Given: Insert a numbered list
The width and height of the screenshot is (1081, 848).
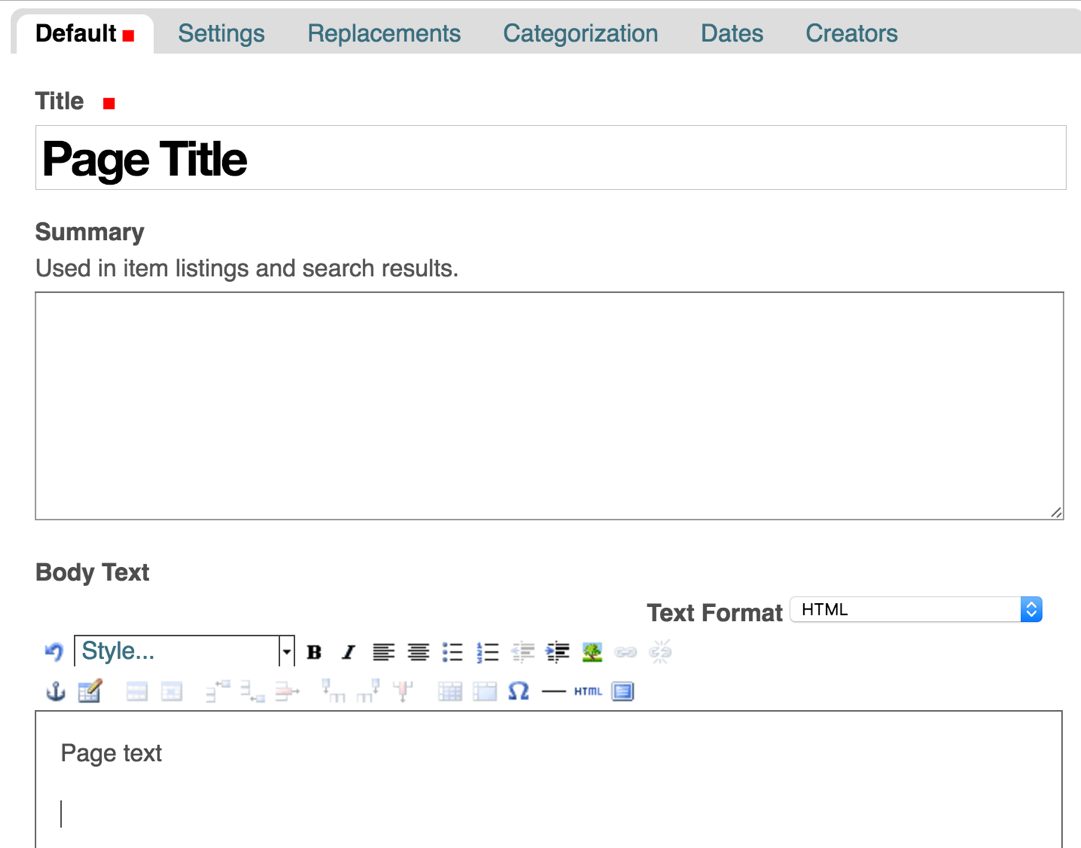Looking at the screenshot, I should (x=487, y=652).
